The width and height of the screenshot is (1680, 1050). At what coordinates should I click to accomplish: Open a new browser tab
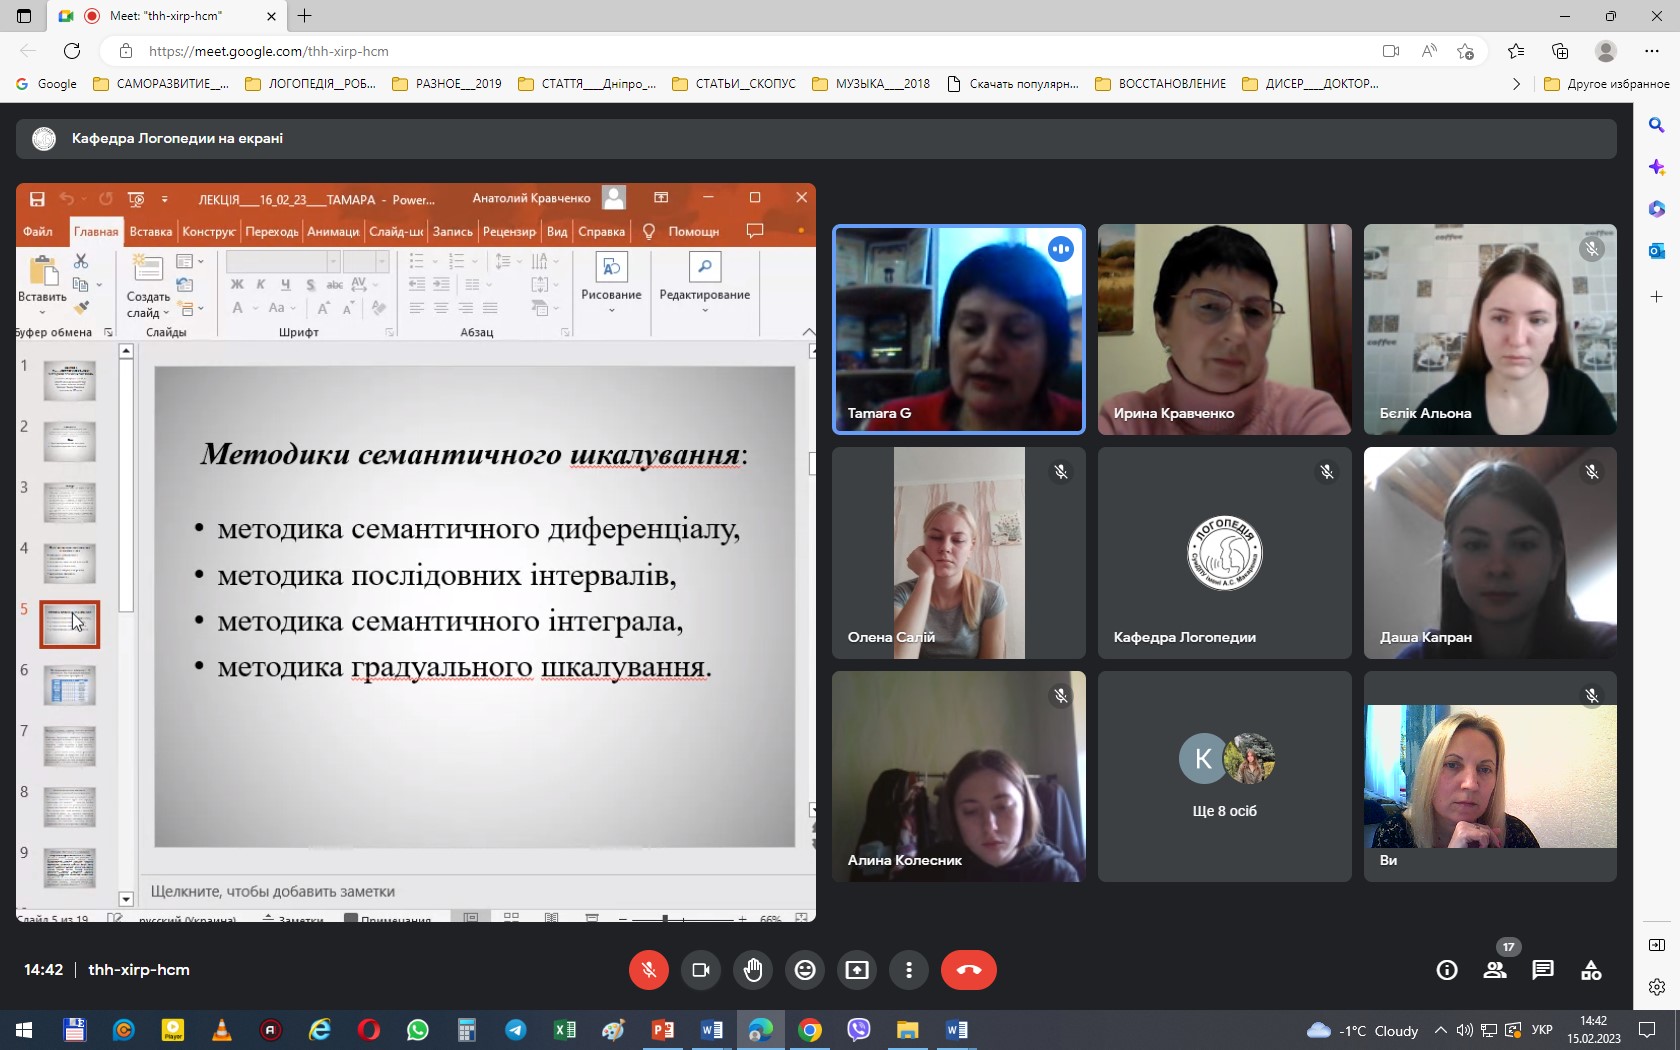305,16
